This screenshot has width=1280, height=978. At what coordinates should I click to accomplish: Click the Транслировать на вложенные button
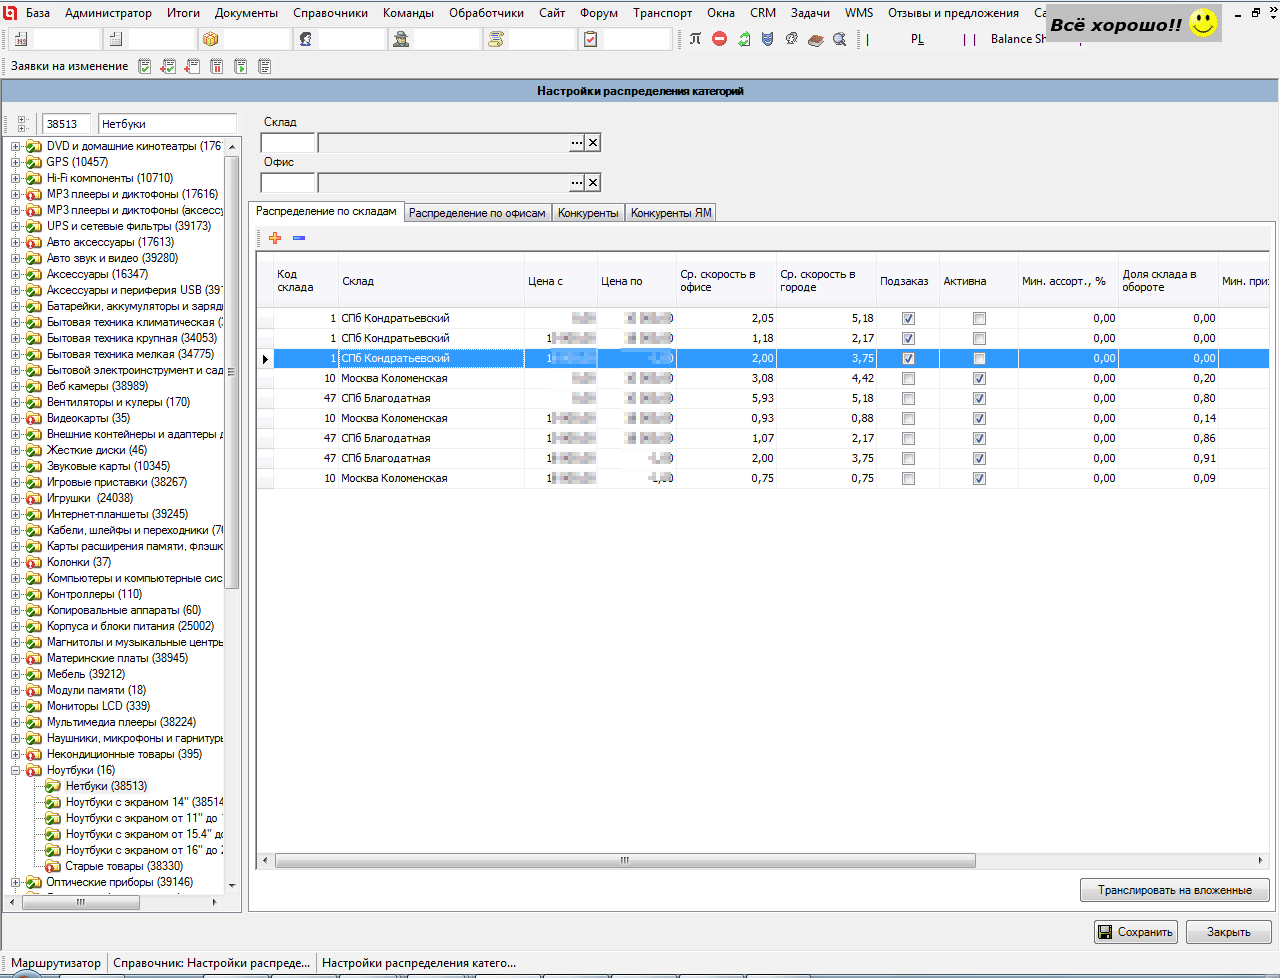point(1175,890)
